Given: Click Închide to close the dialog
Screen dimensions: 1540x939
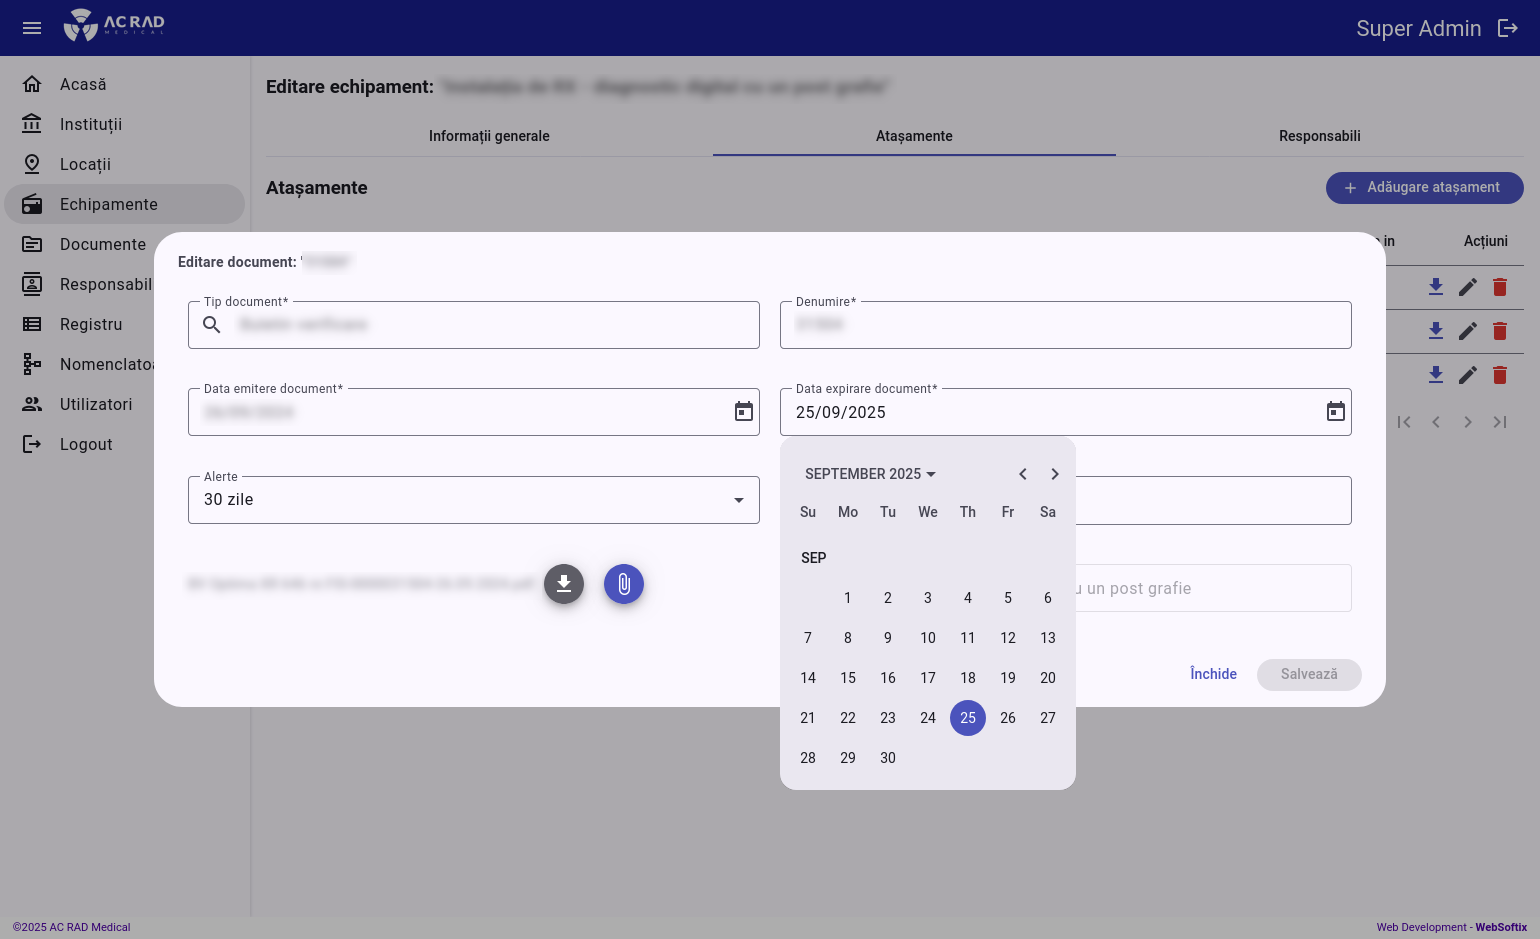Looking at the screenshot, I should (1213, 674).
